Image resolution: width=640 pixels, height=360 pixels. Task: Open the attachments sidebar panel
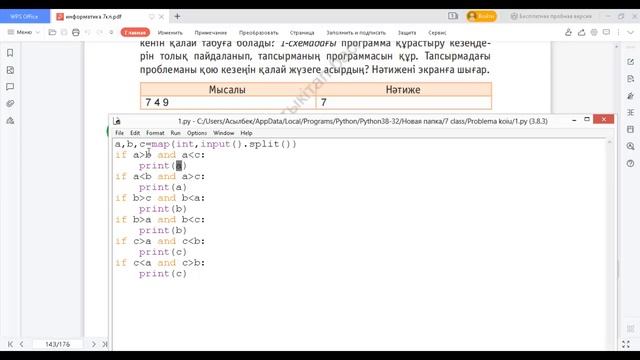tap(10, 104)
